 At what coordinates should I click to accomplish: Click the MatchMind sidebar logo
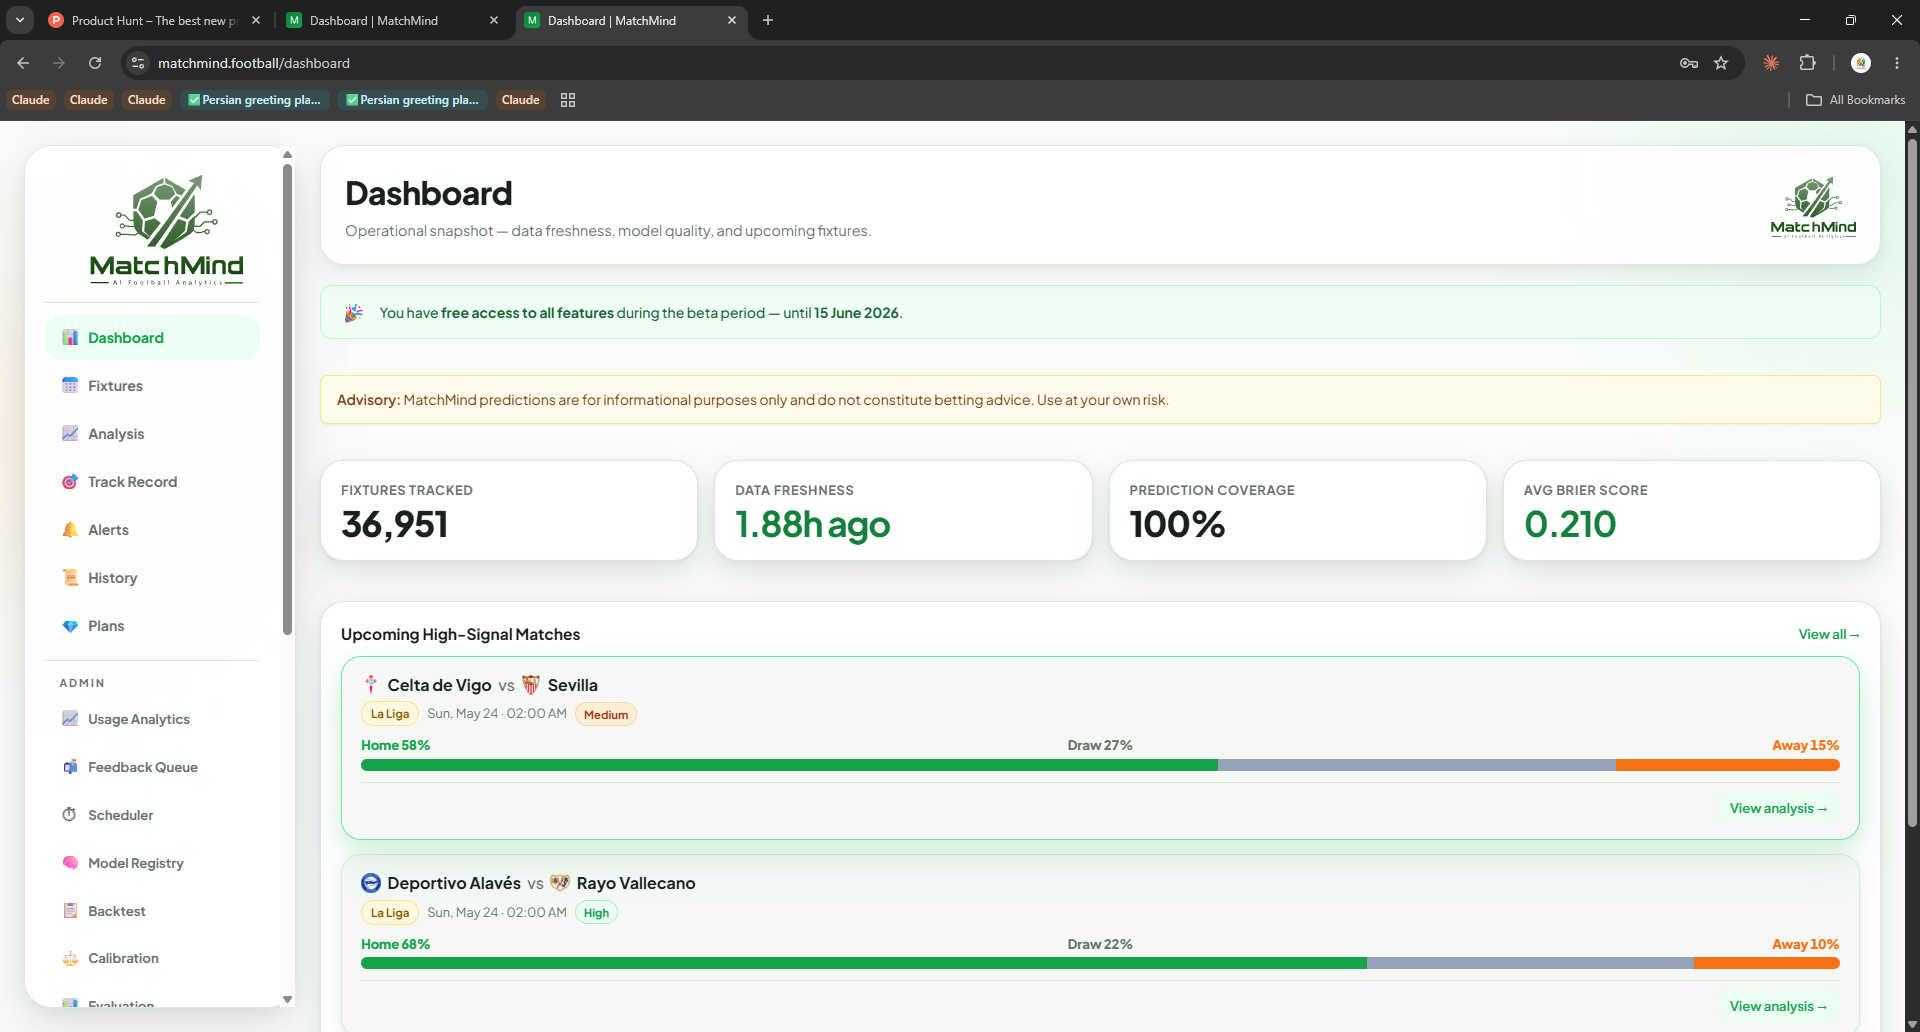[166, 231]
